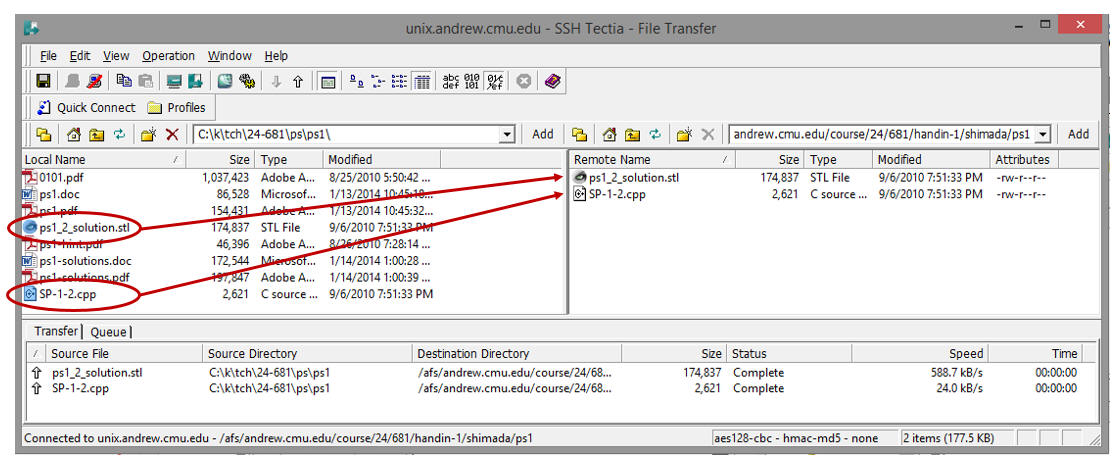
Task: Switch to details view icon
Action: (422, 81)
